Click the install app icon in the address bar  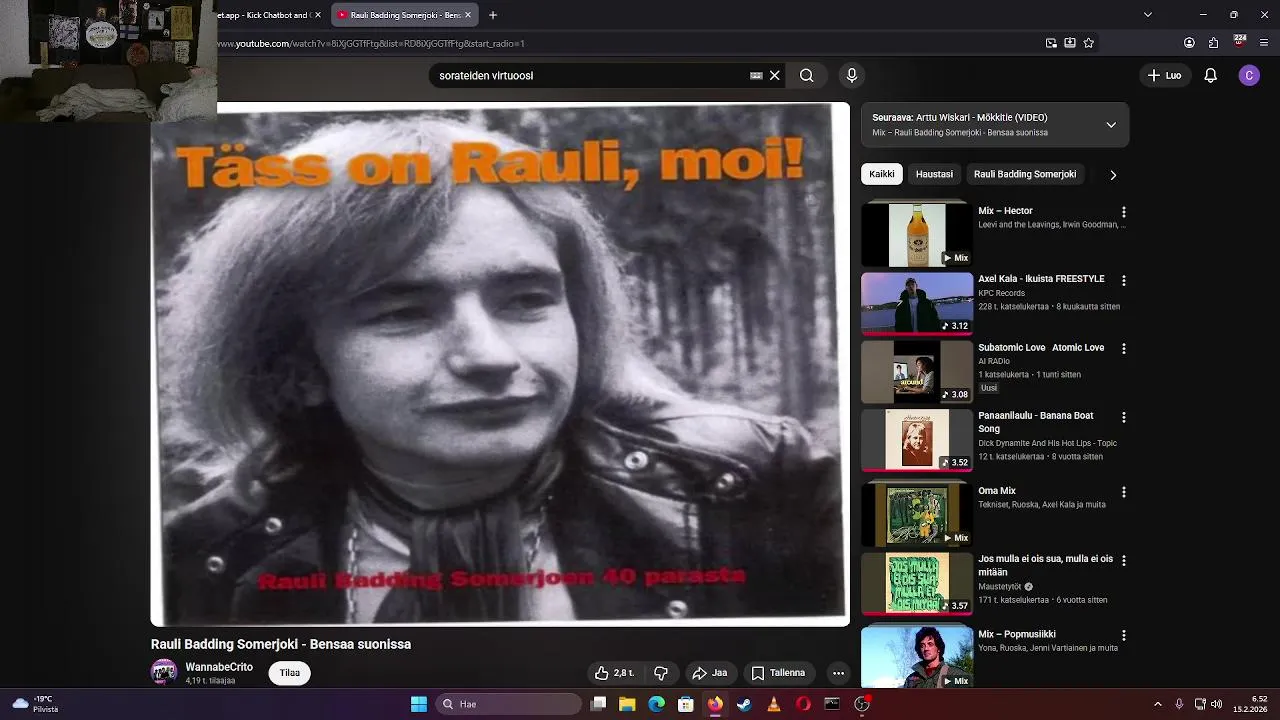(x=1070, y=43)
